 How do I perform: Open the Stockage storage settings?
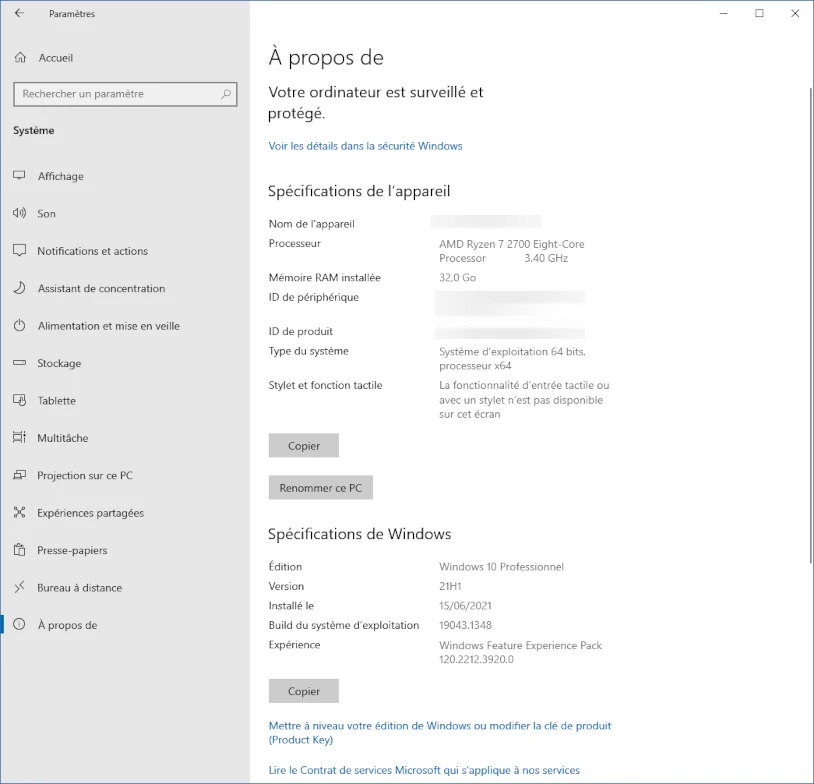click(x=60, y=363)
